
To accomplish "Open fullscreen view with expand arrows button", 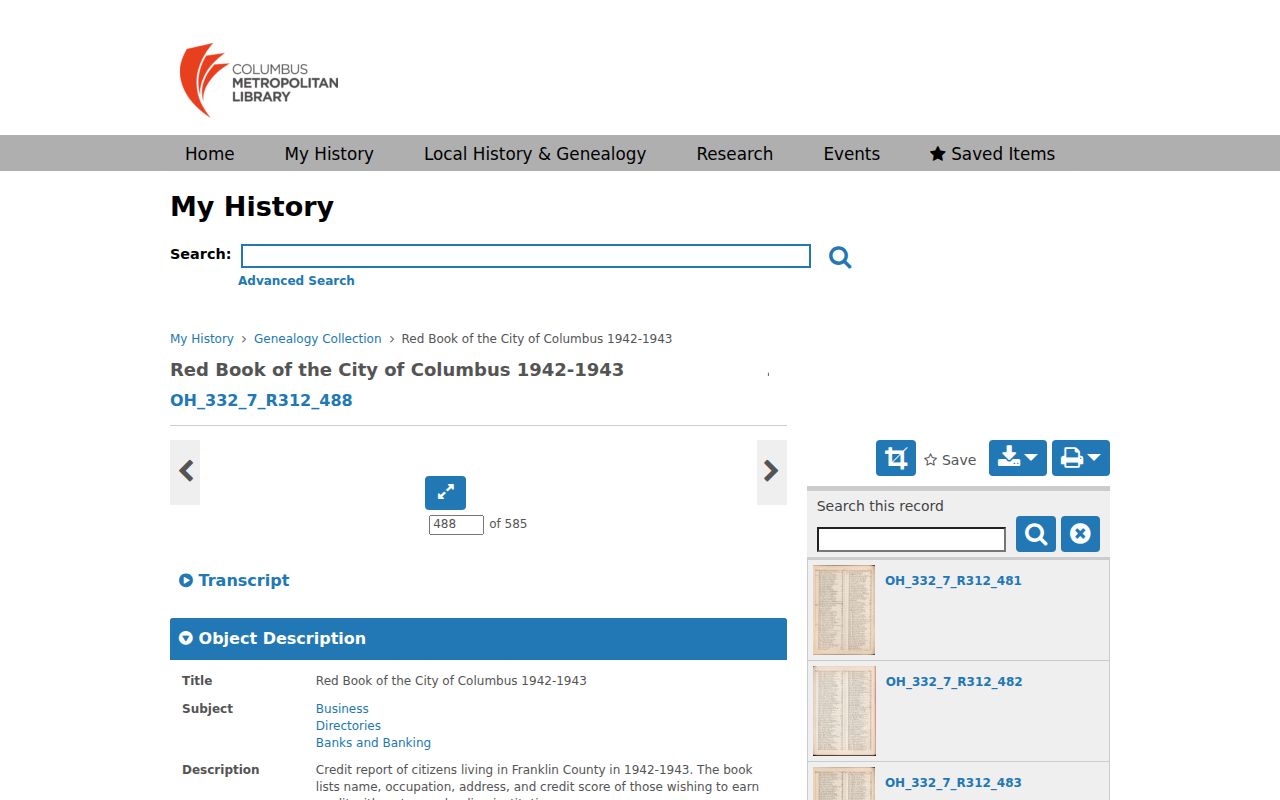I will pyautogui.click(x=445, y=492).
